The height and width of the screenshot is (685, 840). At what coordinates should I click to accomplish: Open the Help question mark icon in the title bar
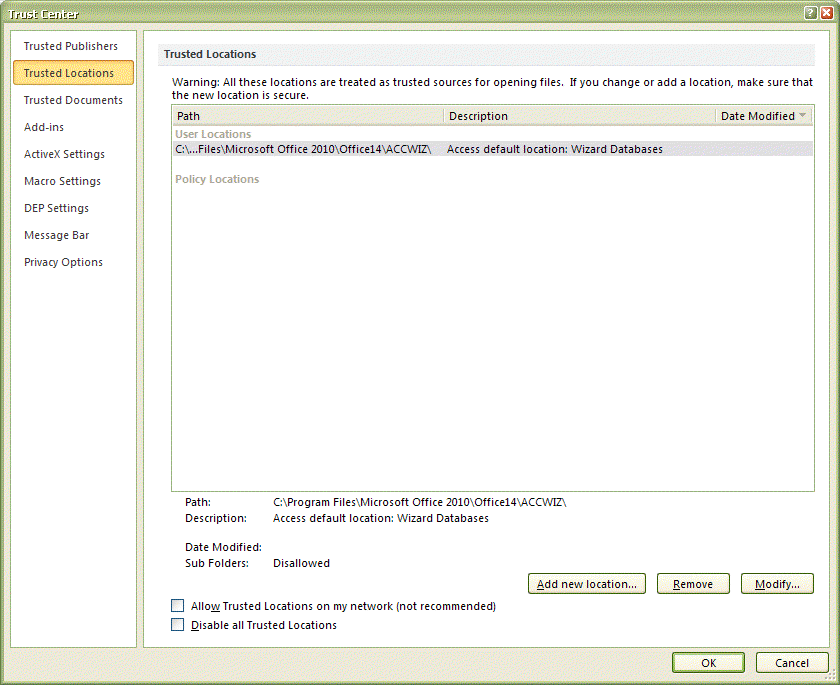tap(811, 13)
